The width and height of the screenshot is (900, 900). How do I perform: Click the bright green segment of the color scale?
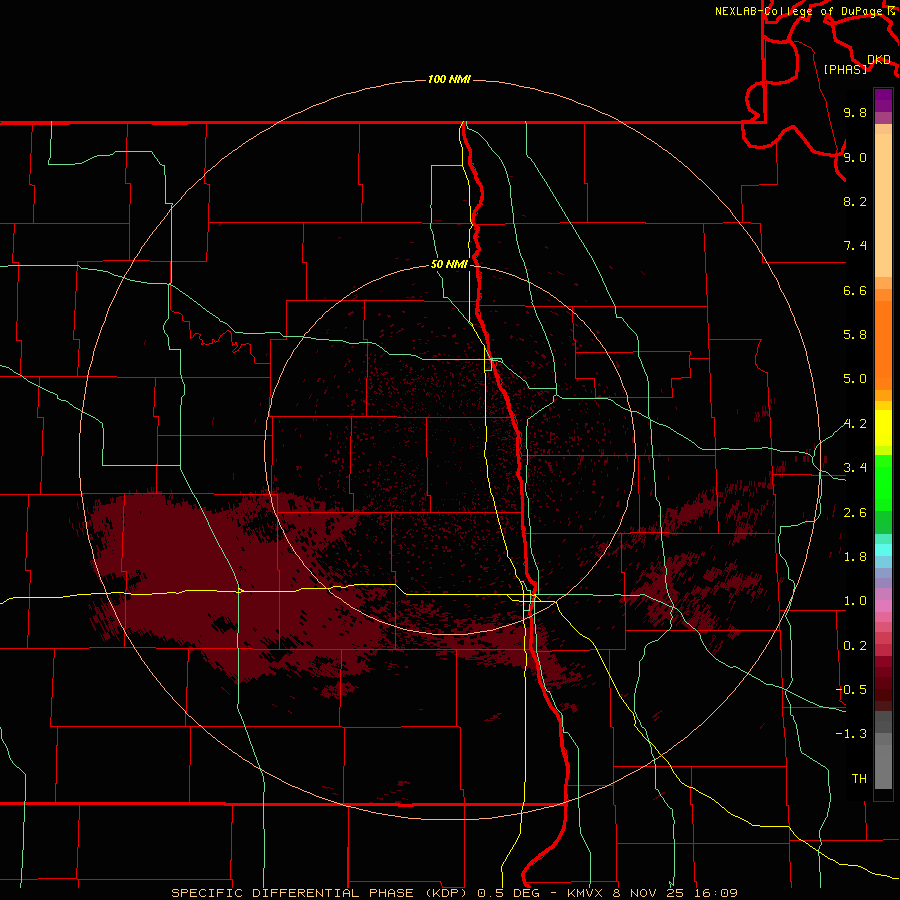(883, 483)
